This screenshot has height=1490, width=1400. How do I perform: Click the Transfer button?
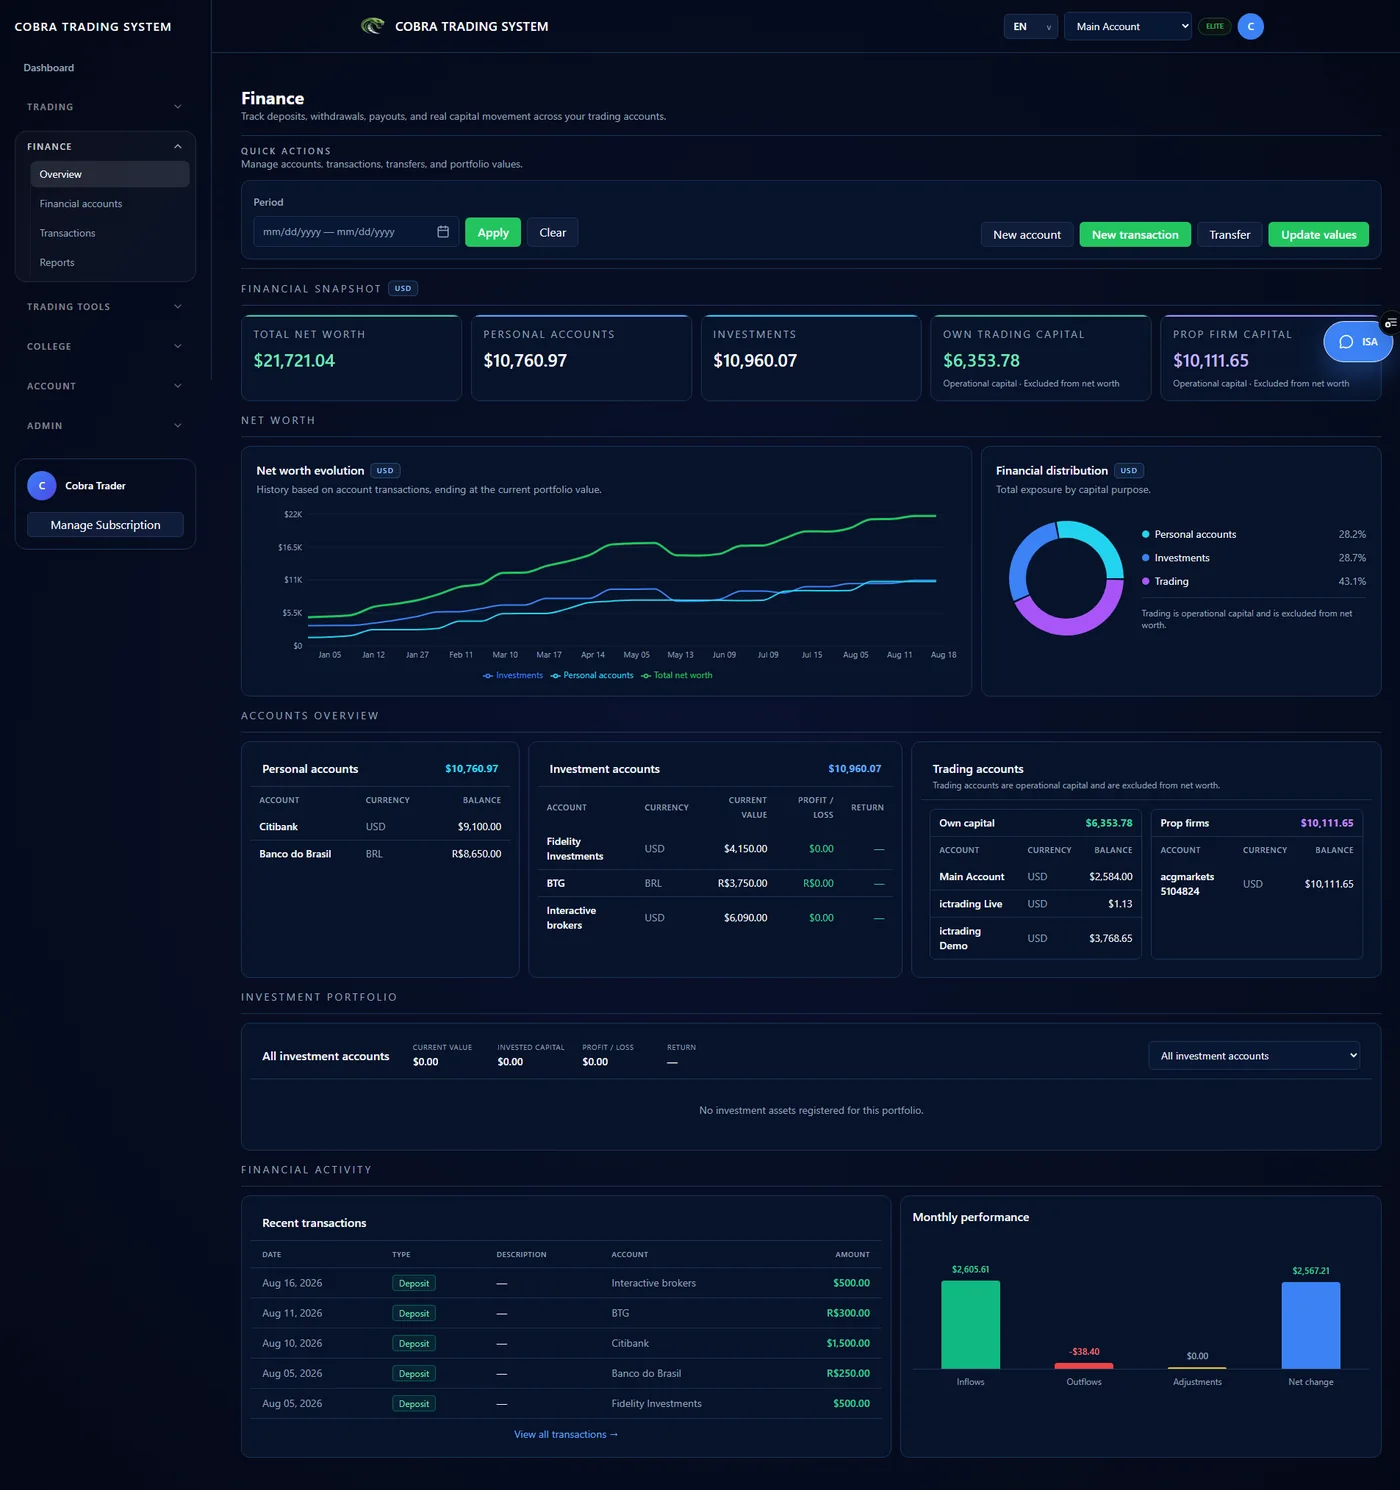(1230, 235)
